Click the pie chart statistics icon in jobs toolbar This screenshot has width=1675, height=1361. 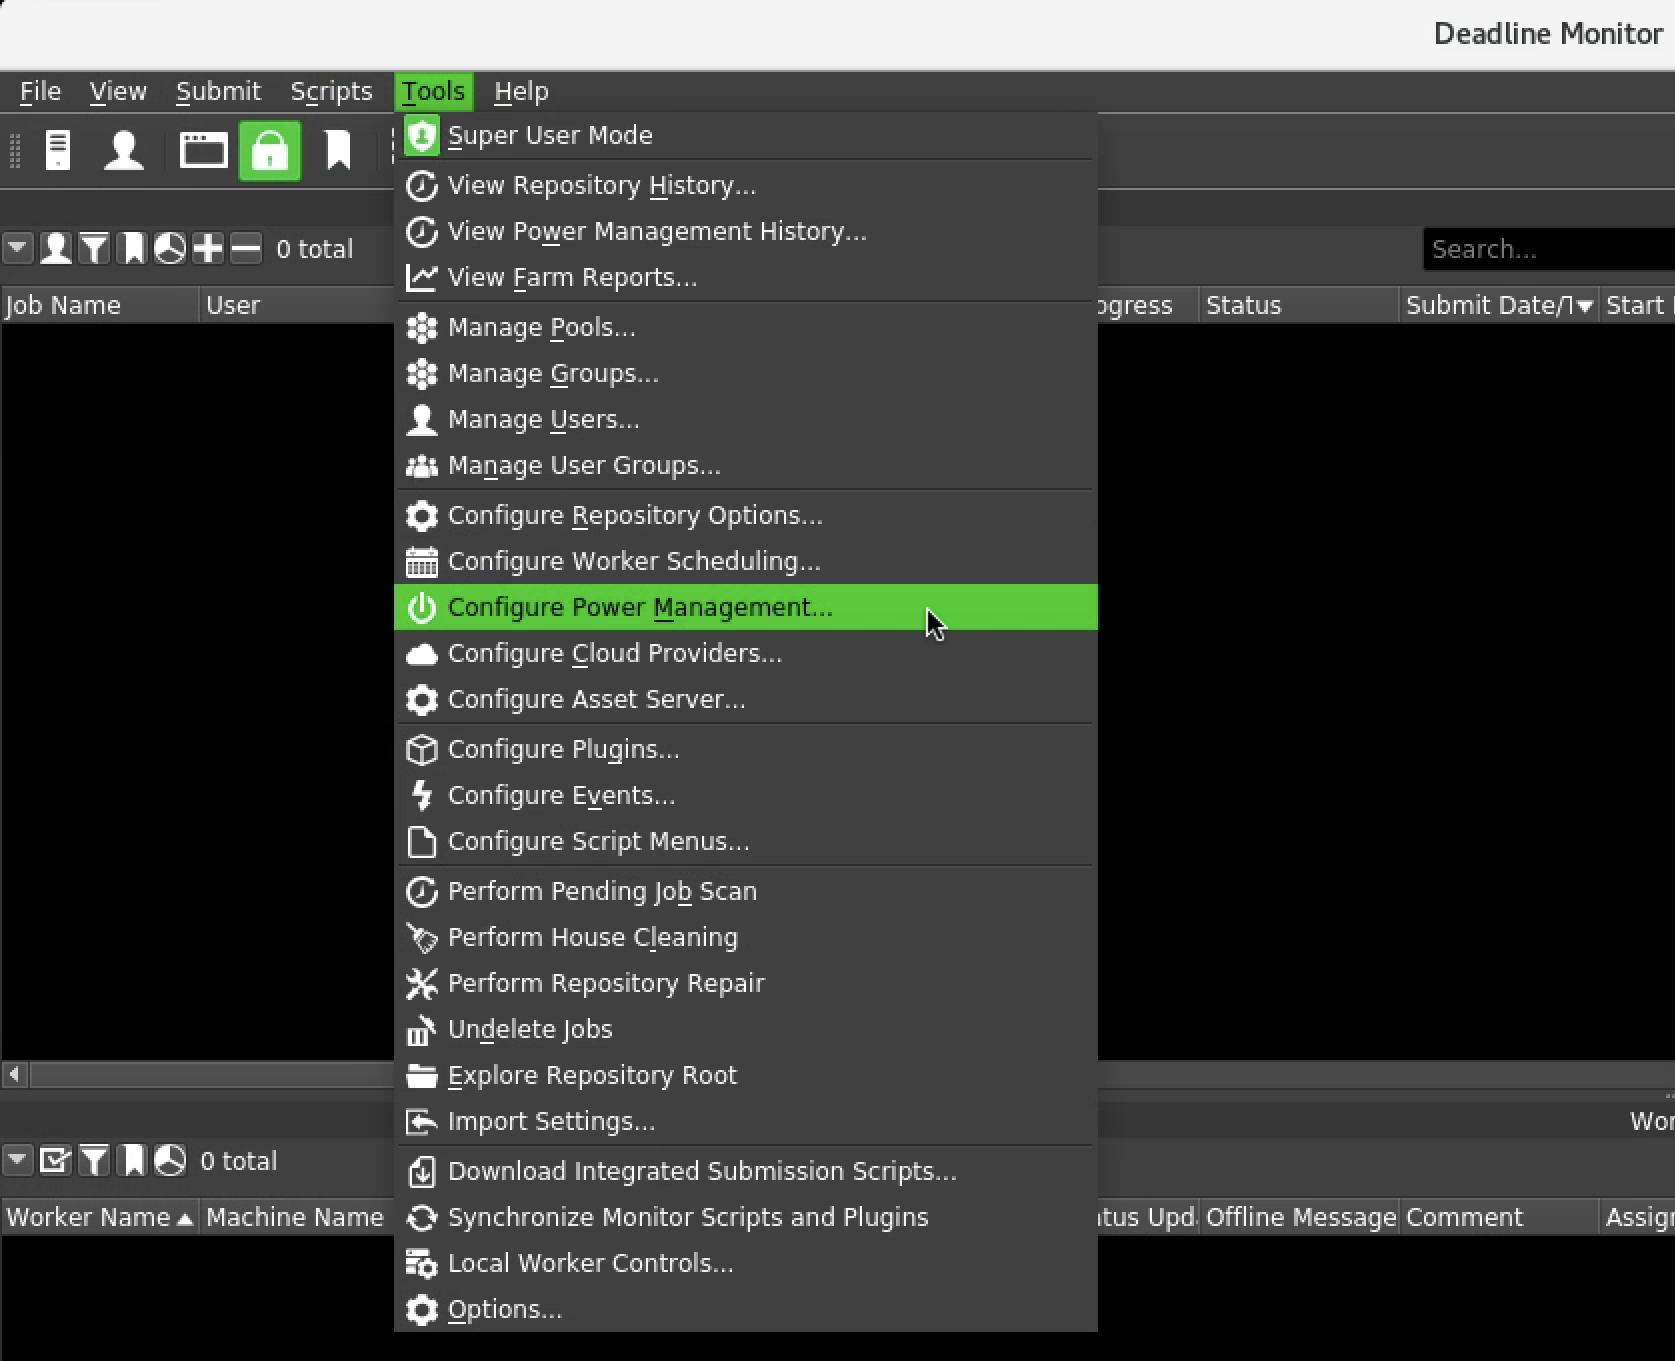[x=168, y=248]
